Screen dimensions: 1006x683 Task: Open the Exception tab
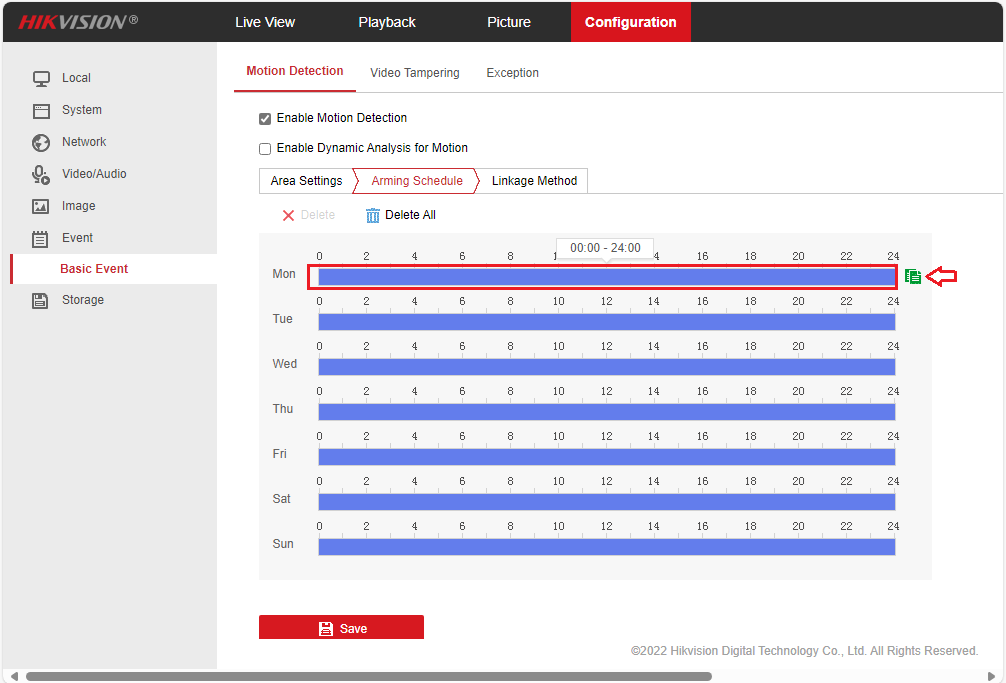[512, 73]
